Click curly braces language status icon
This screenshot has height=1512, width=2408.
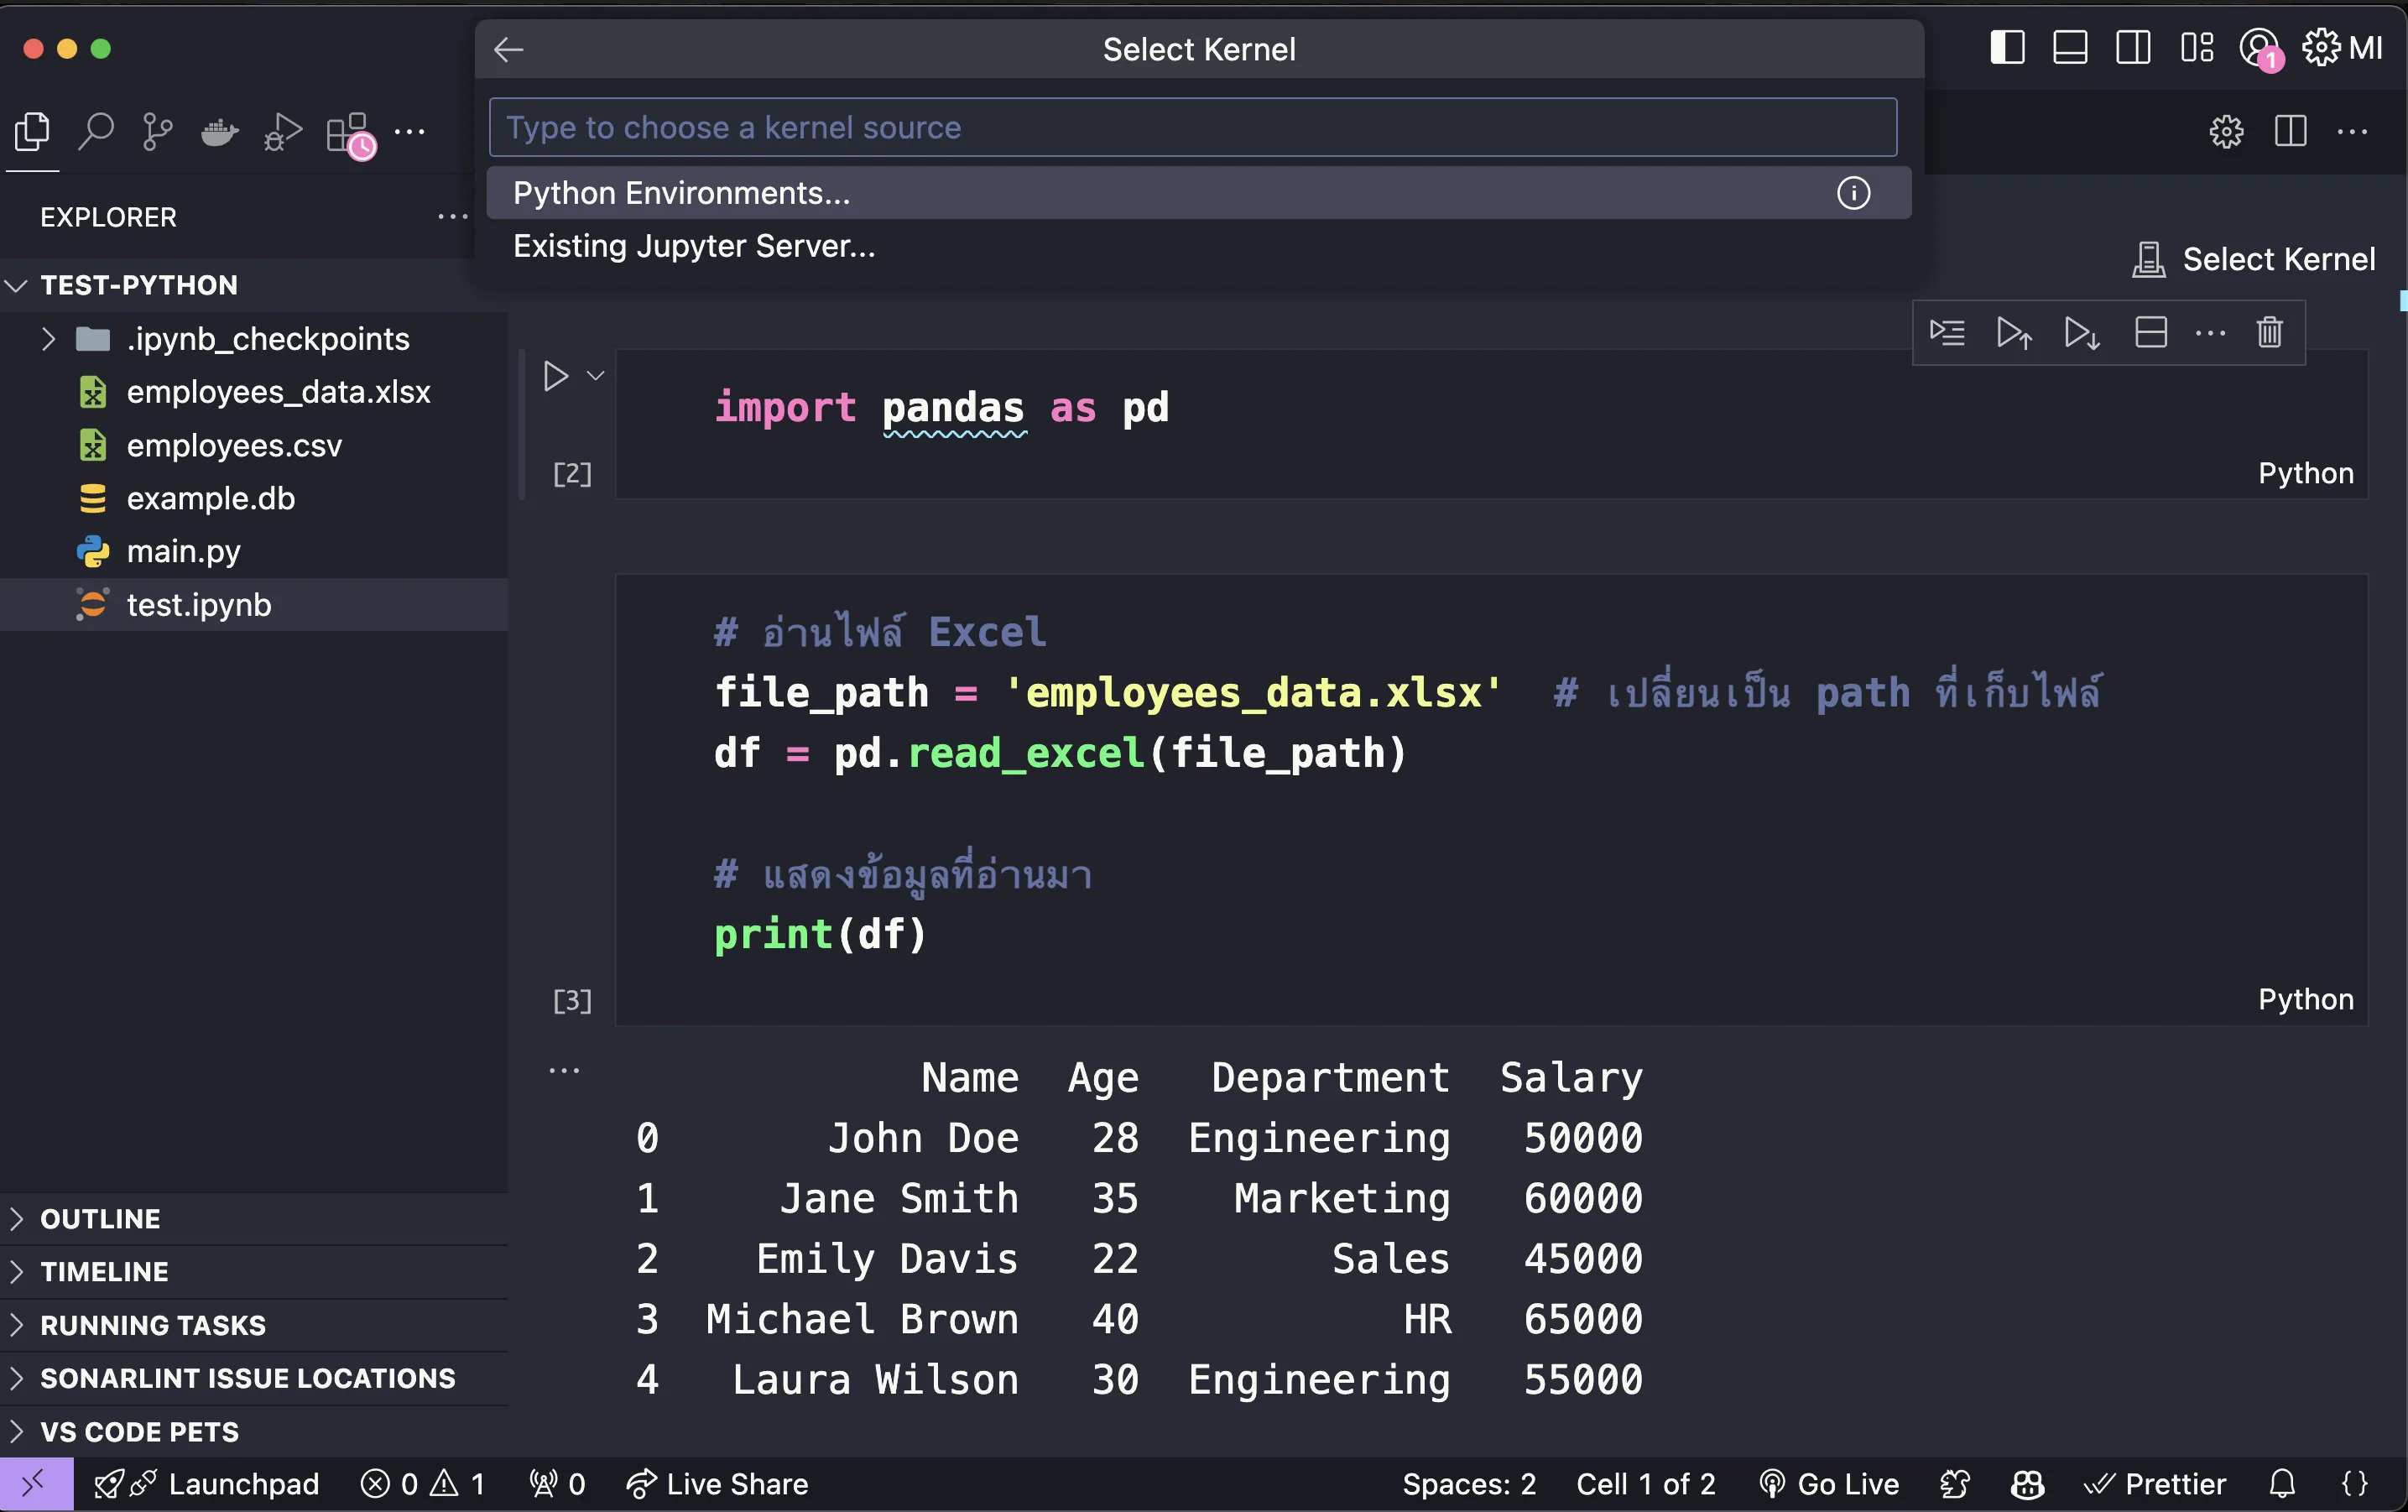2355,1484
